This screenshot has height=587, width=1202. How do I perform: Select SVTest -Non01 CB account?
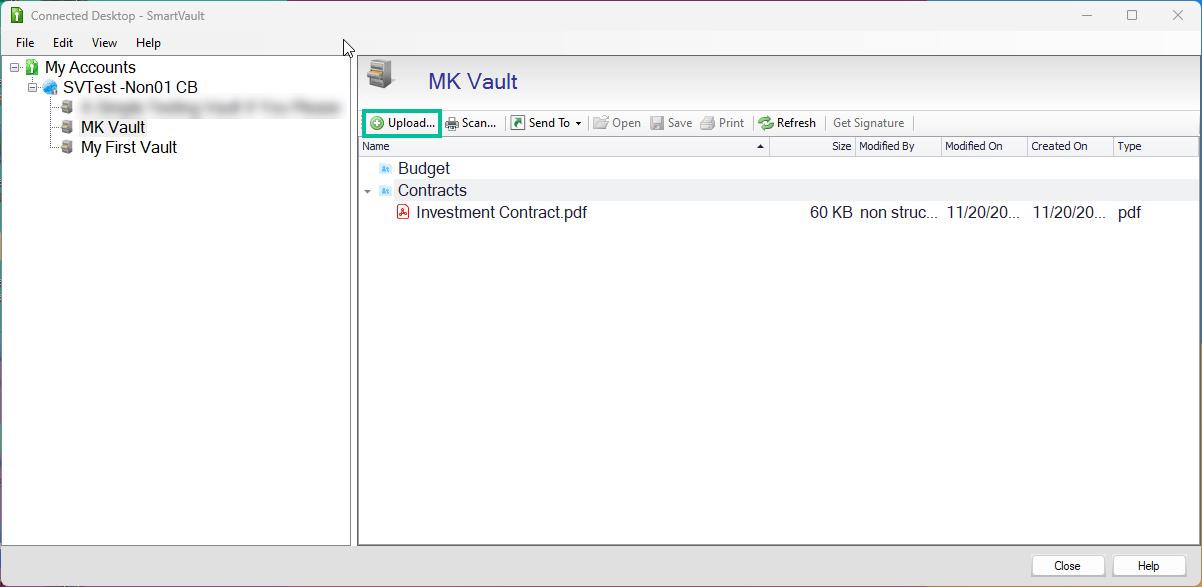pyautogui.click(x=130, y=87)
